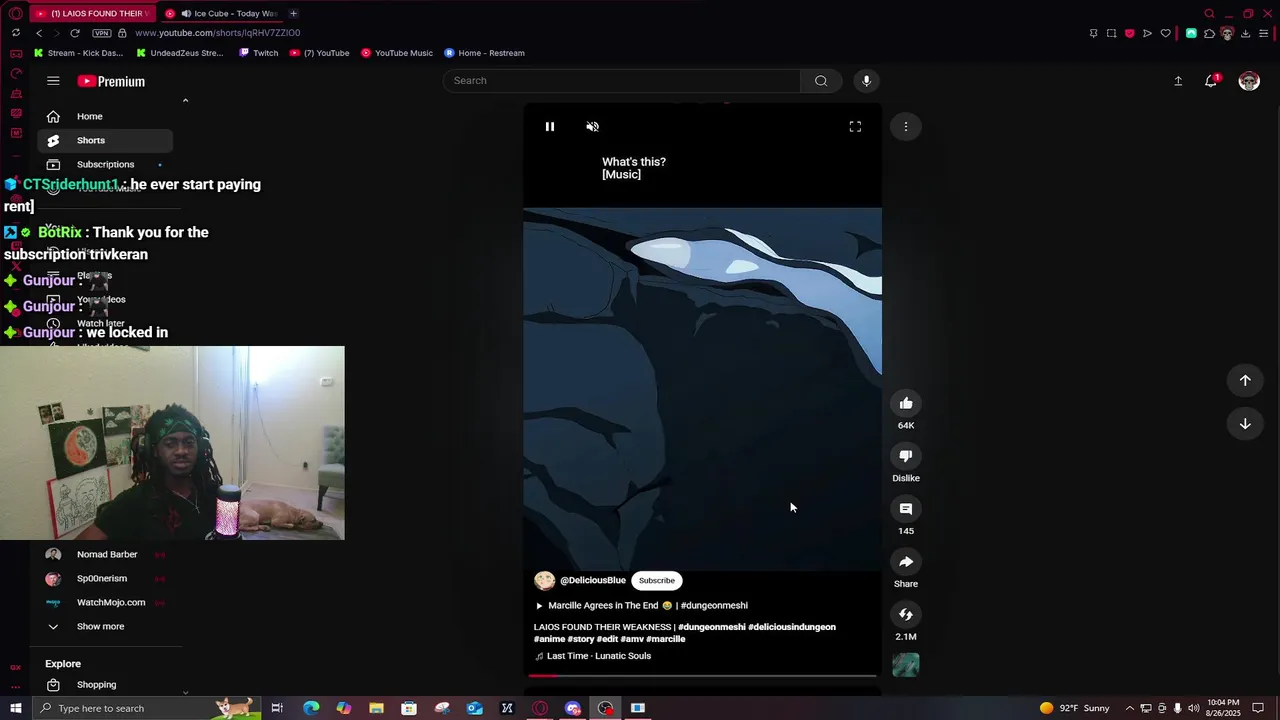Open the three-dot more options menu
Screen dimensions: 1280x720
click(x=906, y=126)
